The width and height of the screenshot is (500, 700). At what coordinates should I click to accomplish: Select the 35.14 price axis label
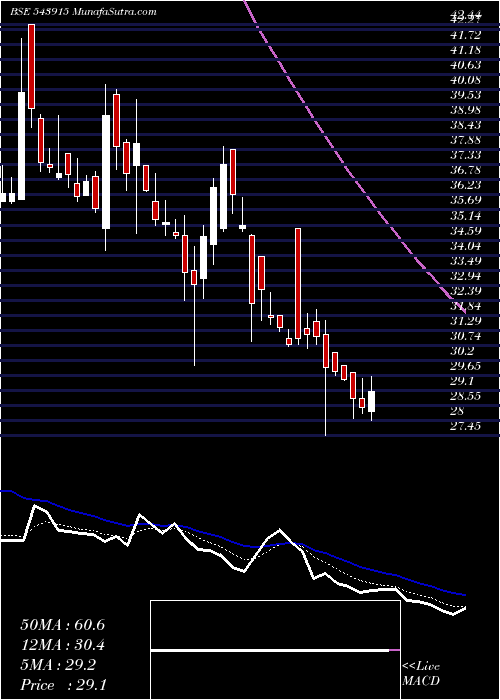point(466,216)
